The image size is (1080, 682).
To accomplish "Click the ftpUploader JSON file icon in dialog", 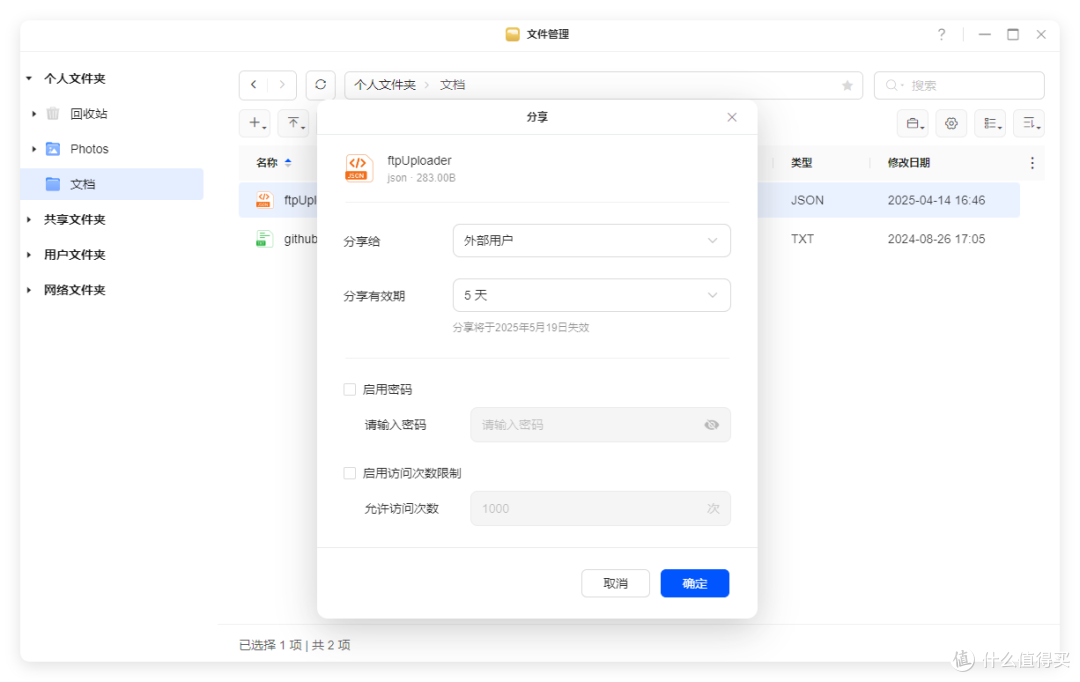I will pyautogui.click(x=359, y=168).
